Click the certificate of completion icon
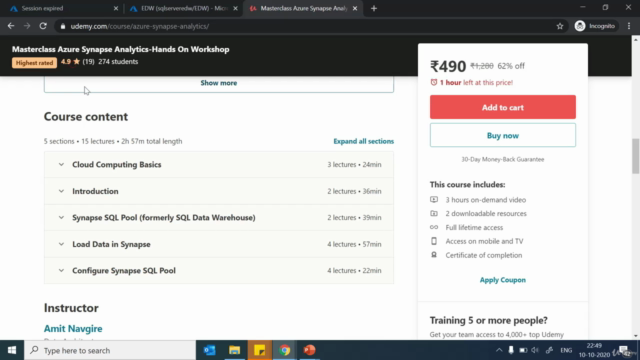Viewport: 640px width, 360px height. click(x=434, y=255)
